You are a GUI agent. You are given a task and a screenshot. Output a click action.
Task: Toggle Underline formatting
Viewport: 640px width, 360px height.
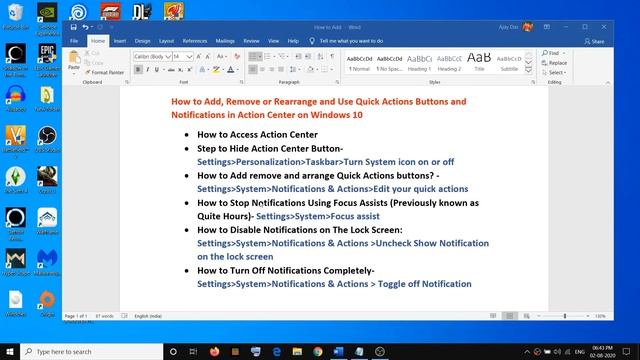157,70
